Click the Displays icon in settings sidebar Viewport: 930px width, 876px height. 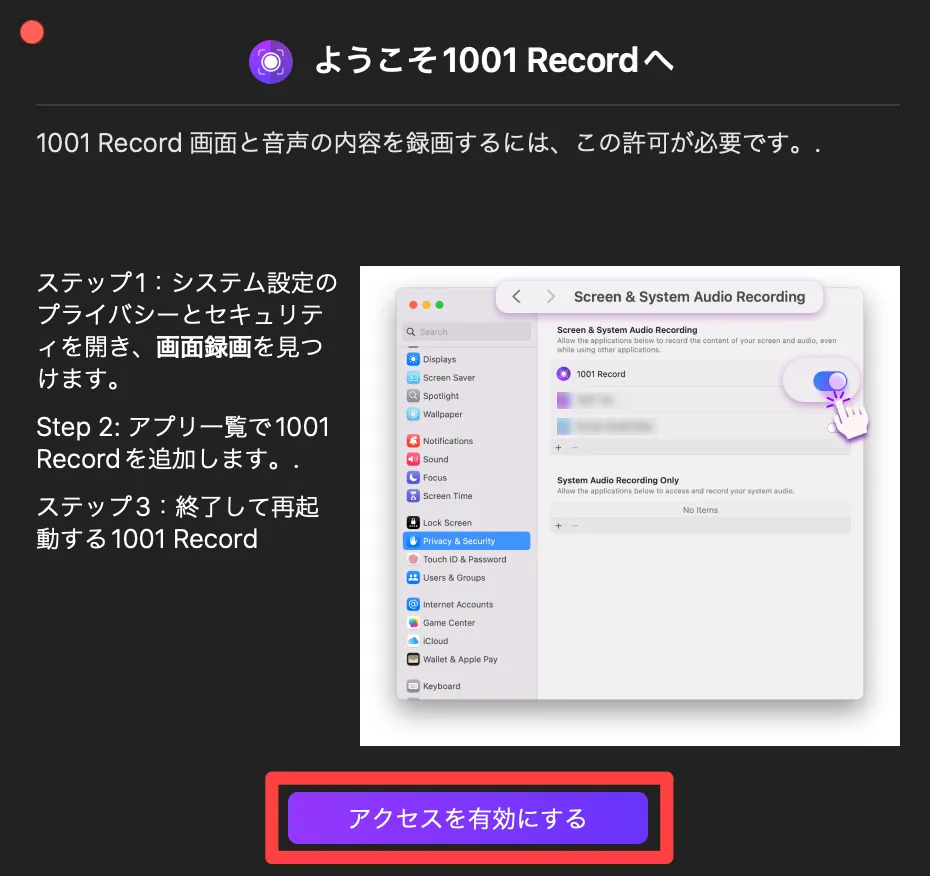pyautogui.click(x=413, y=359)
